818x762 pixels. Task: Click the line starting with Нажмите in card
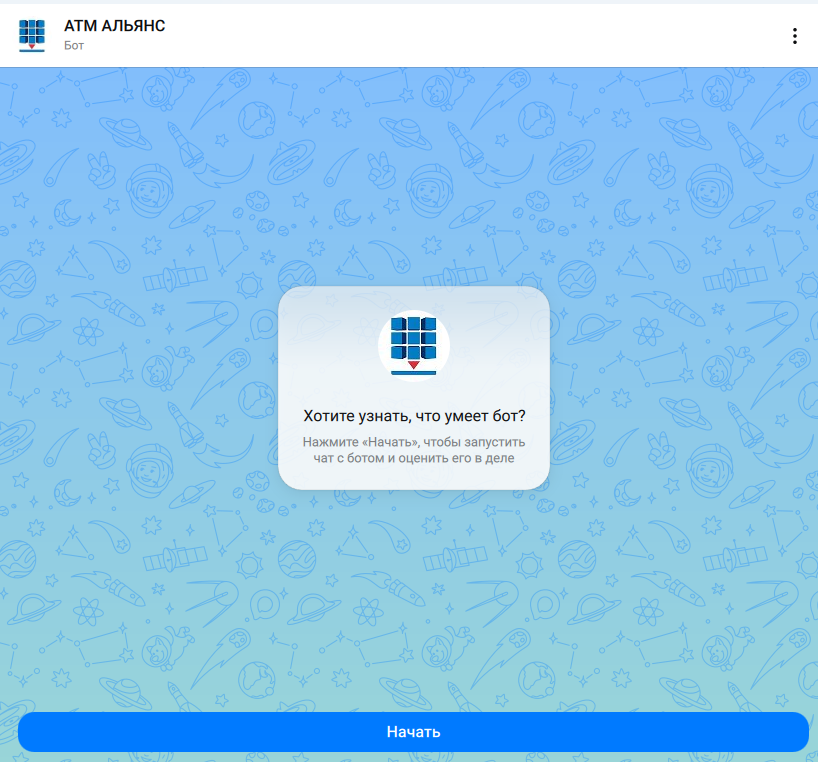[x=414, y=441]
